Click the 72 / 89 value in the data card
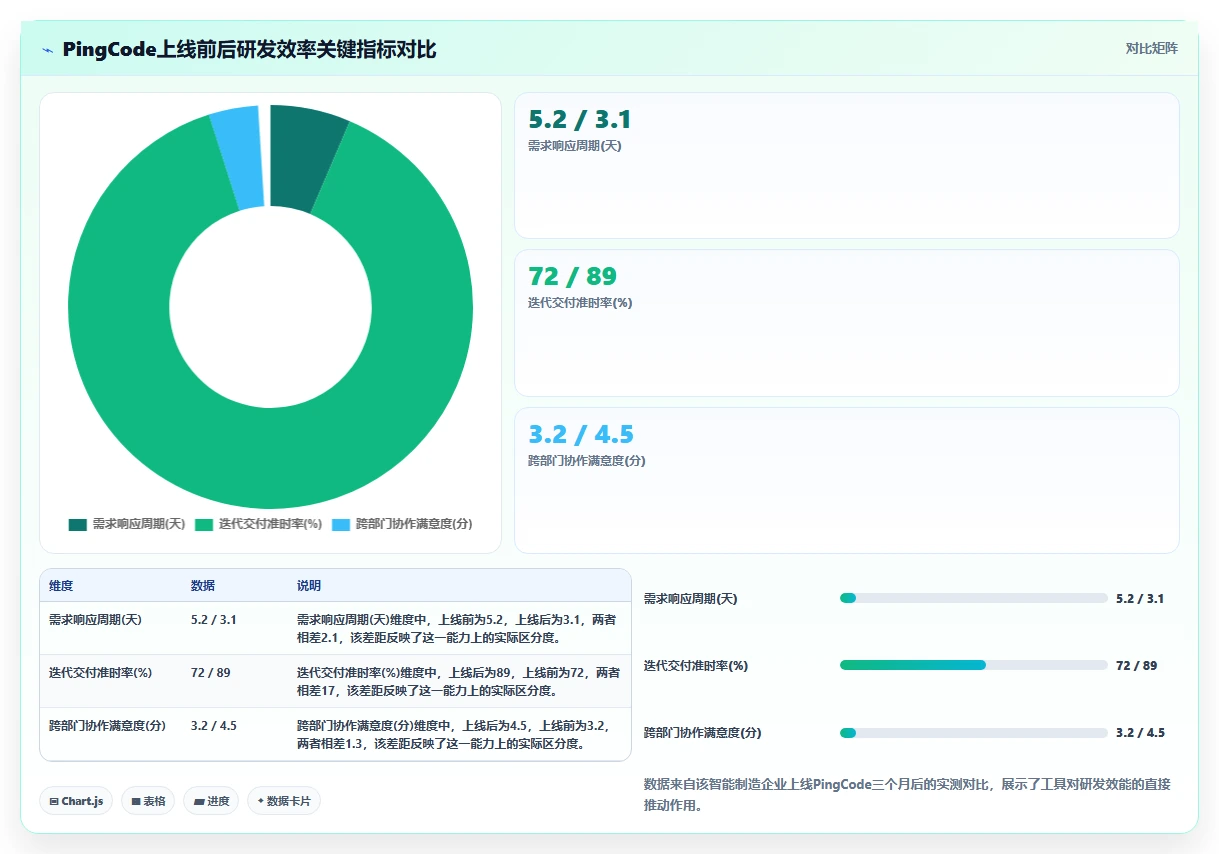The width and height of the screenshot is (1219, 854). pos(572,277)
